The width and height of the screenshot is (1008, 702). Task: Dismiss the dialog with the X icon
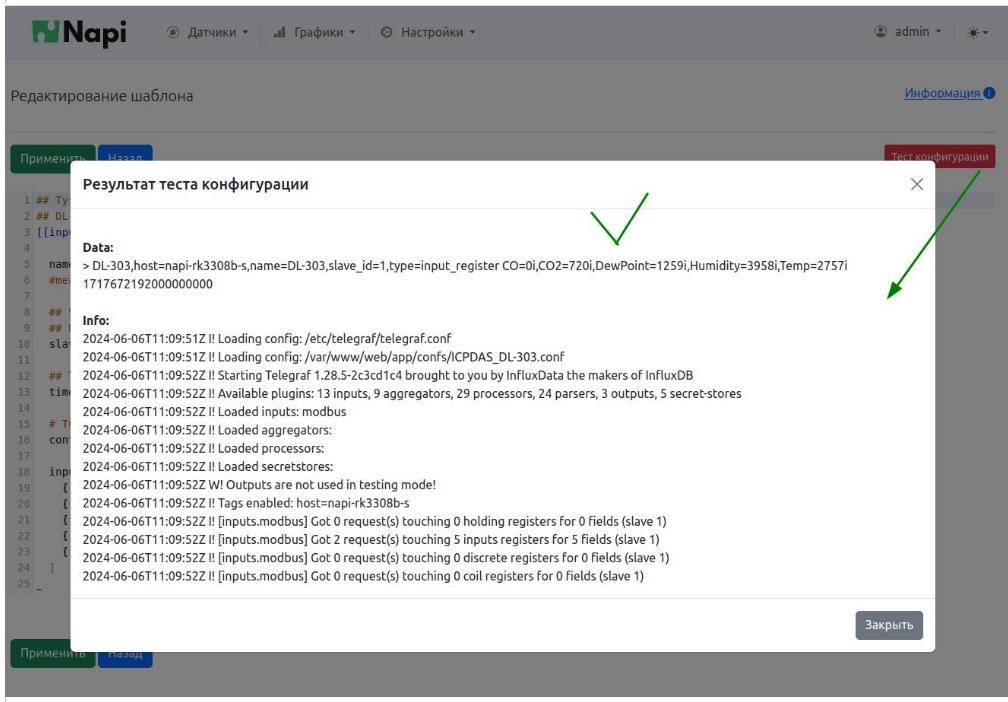[x=917, y=185]
